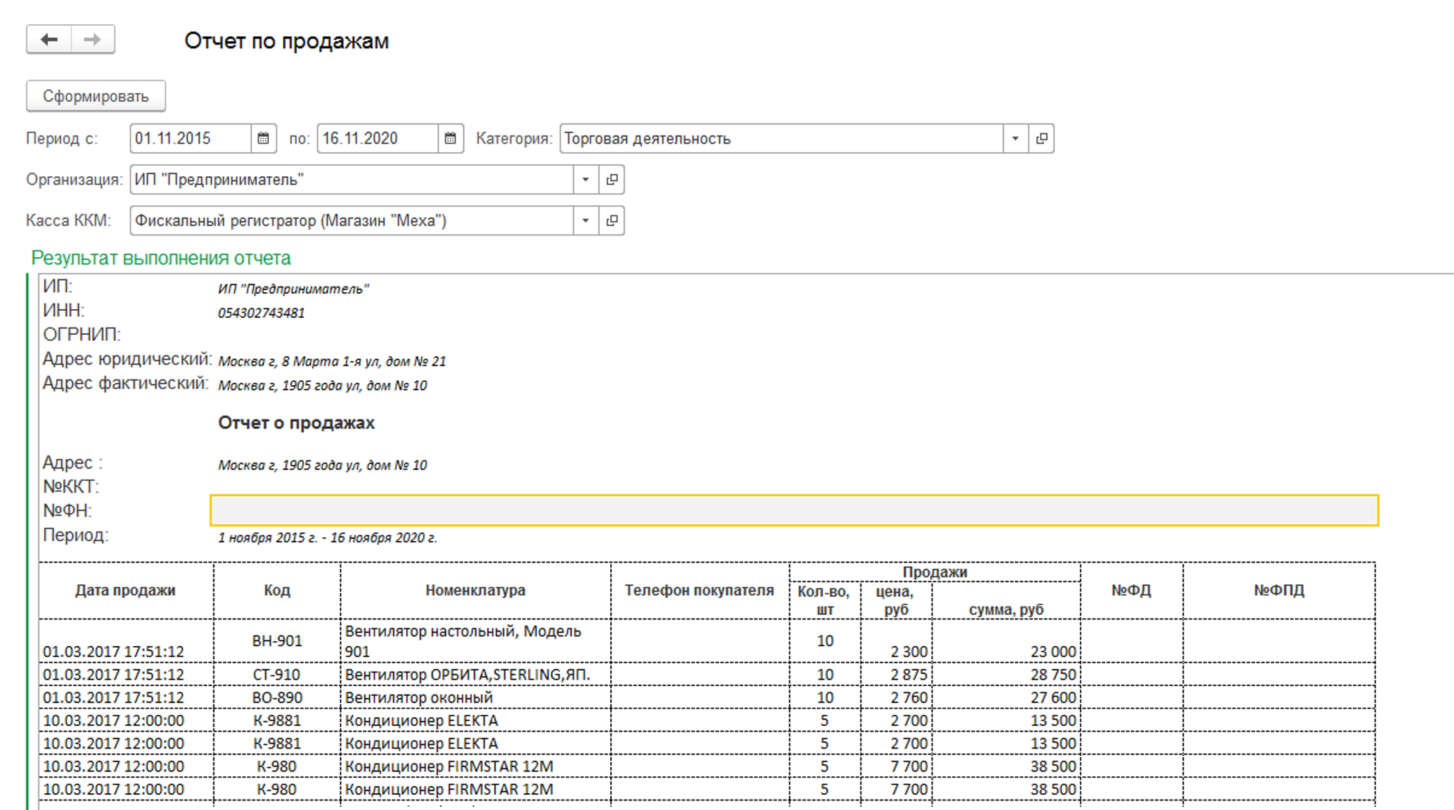The image size is (1454, 810).
Task: Click the Организация field ИП Предприниматель
Action: click(x=350, y=180)
